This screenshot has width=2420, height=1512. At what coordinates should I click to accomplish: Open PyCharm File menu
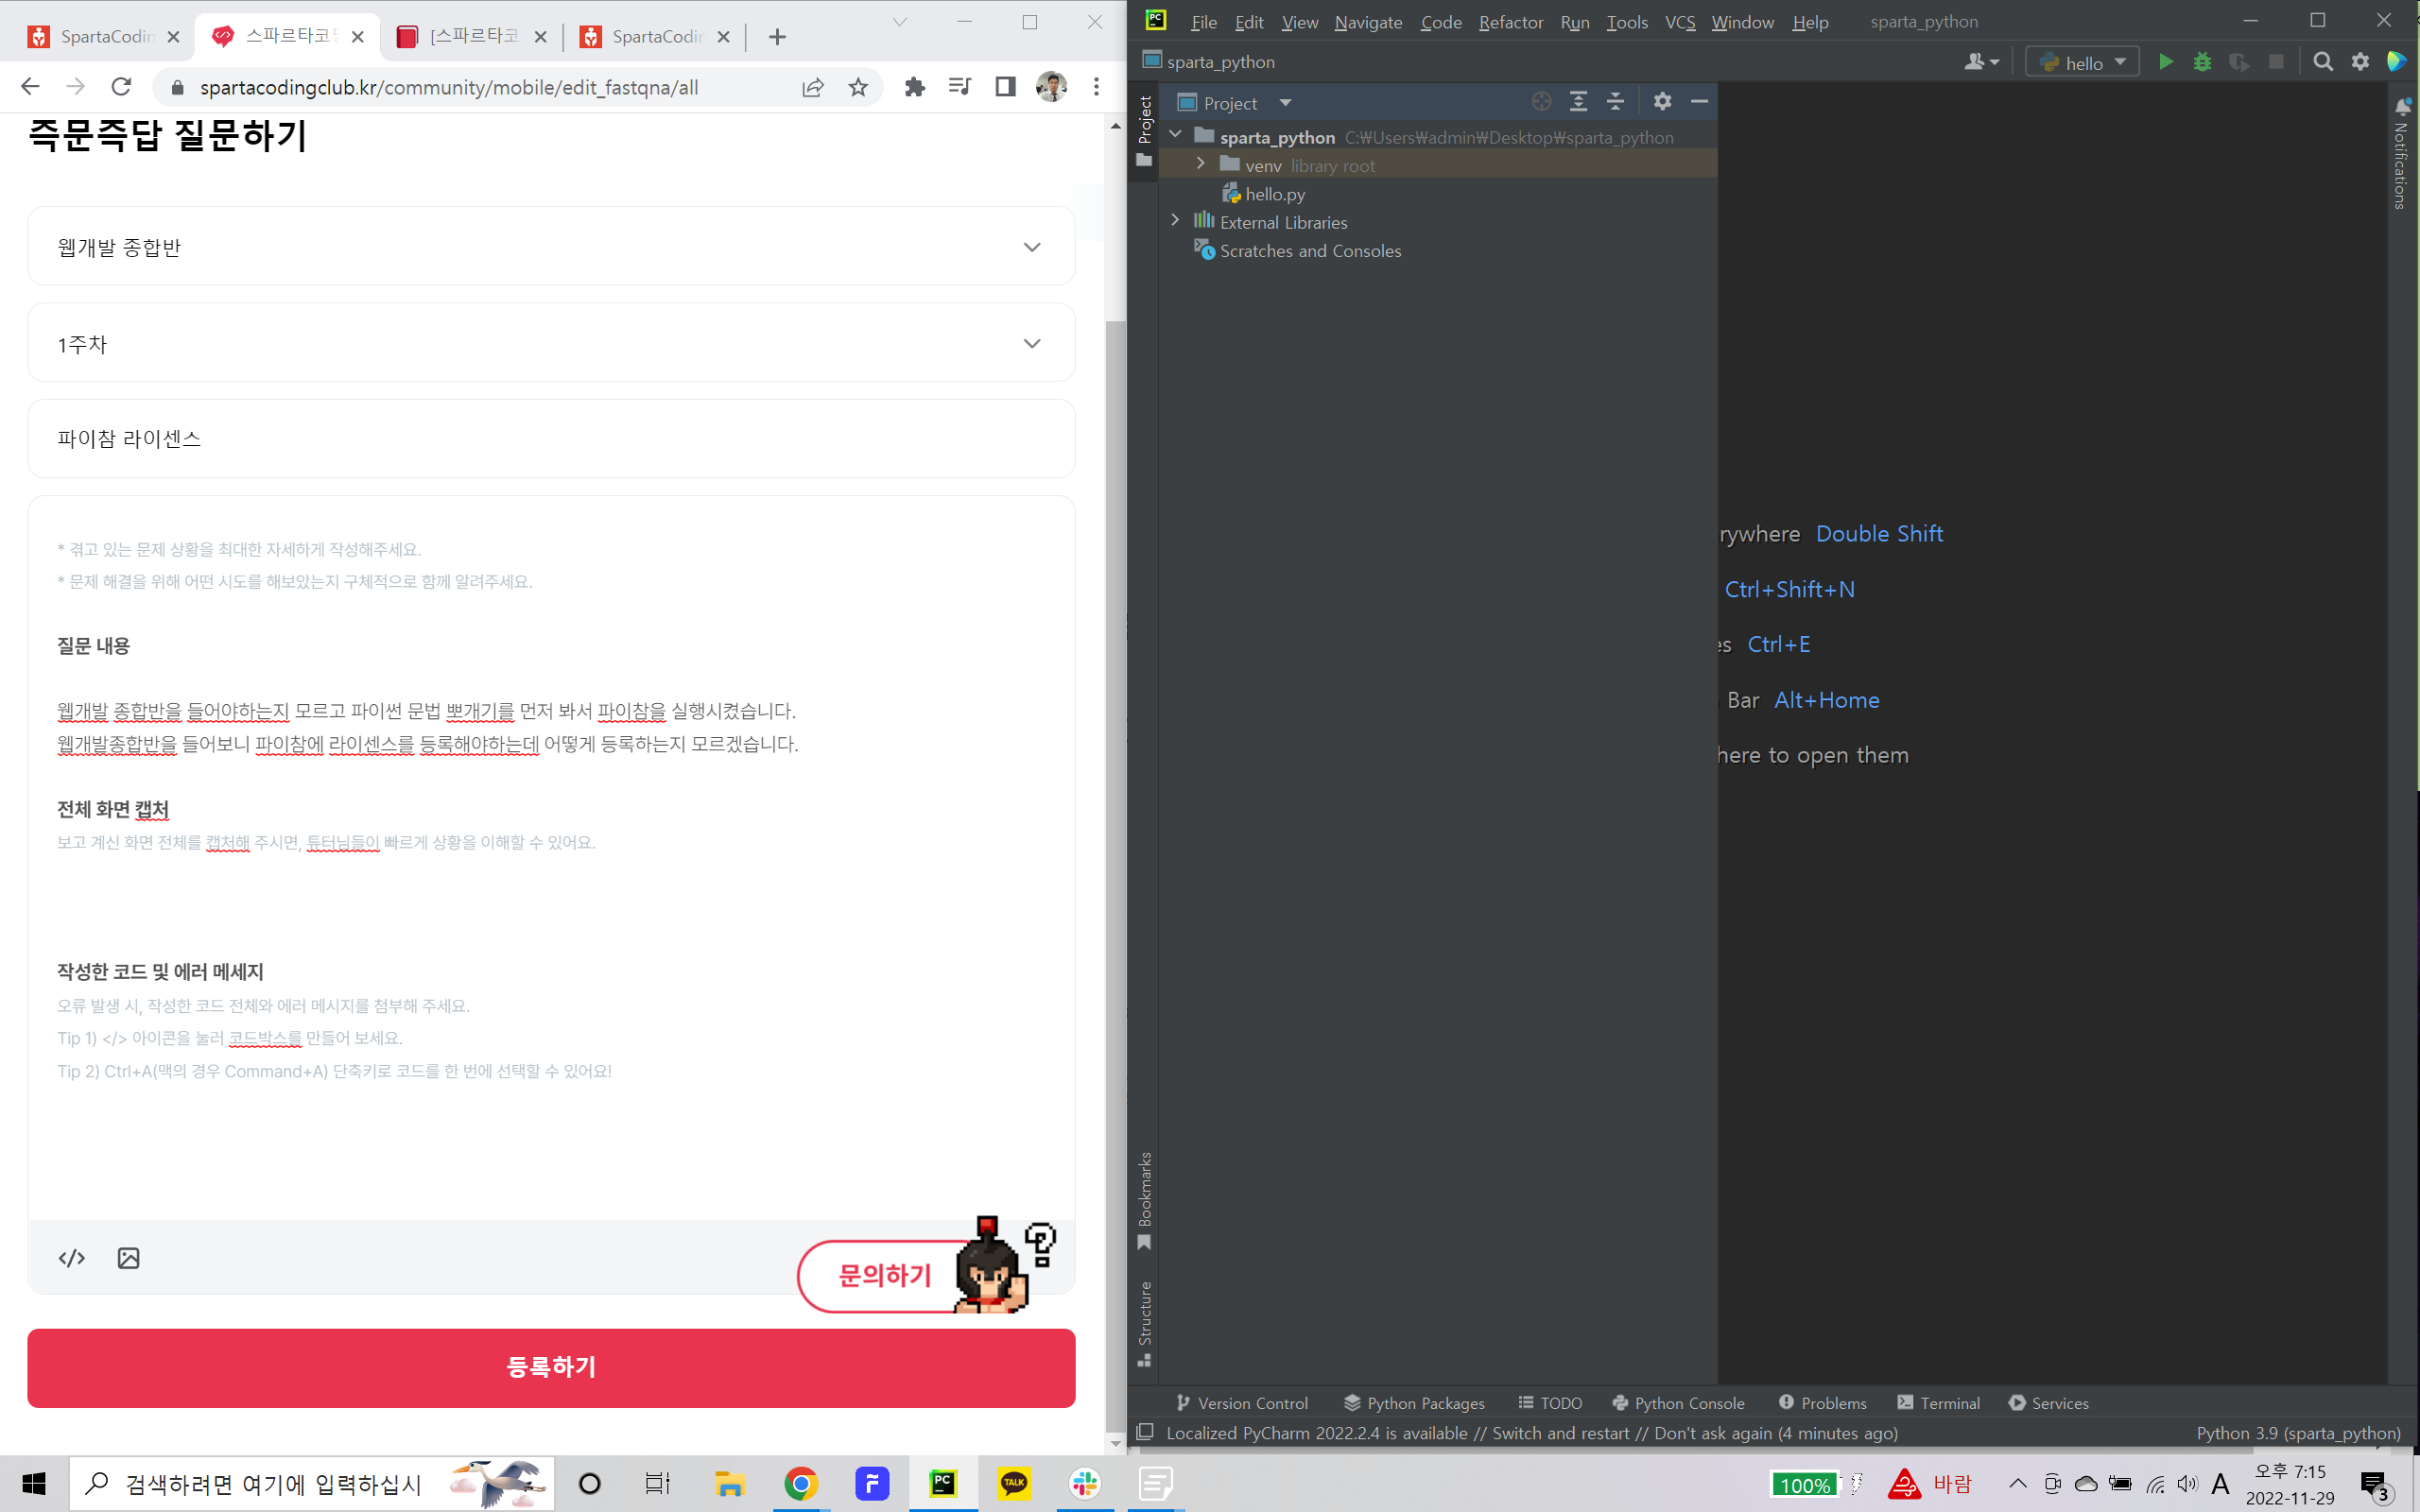[1203, 22]
